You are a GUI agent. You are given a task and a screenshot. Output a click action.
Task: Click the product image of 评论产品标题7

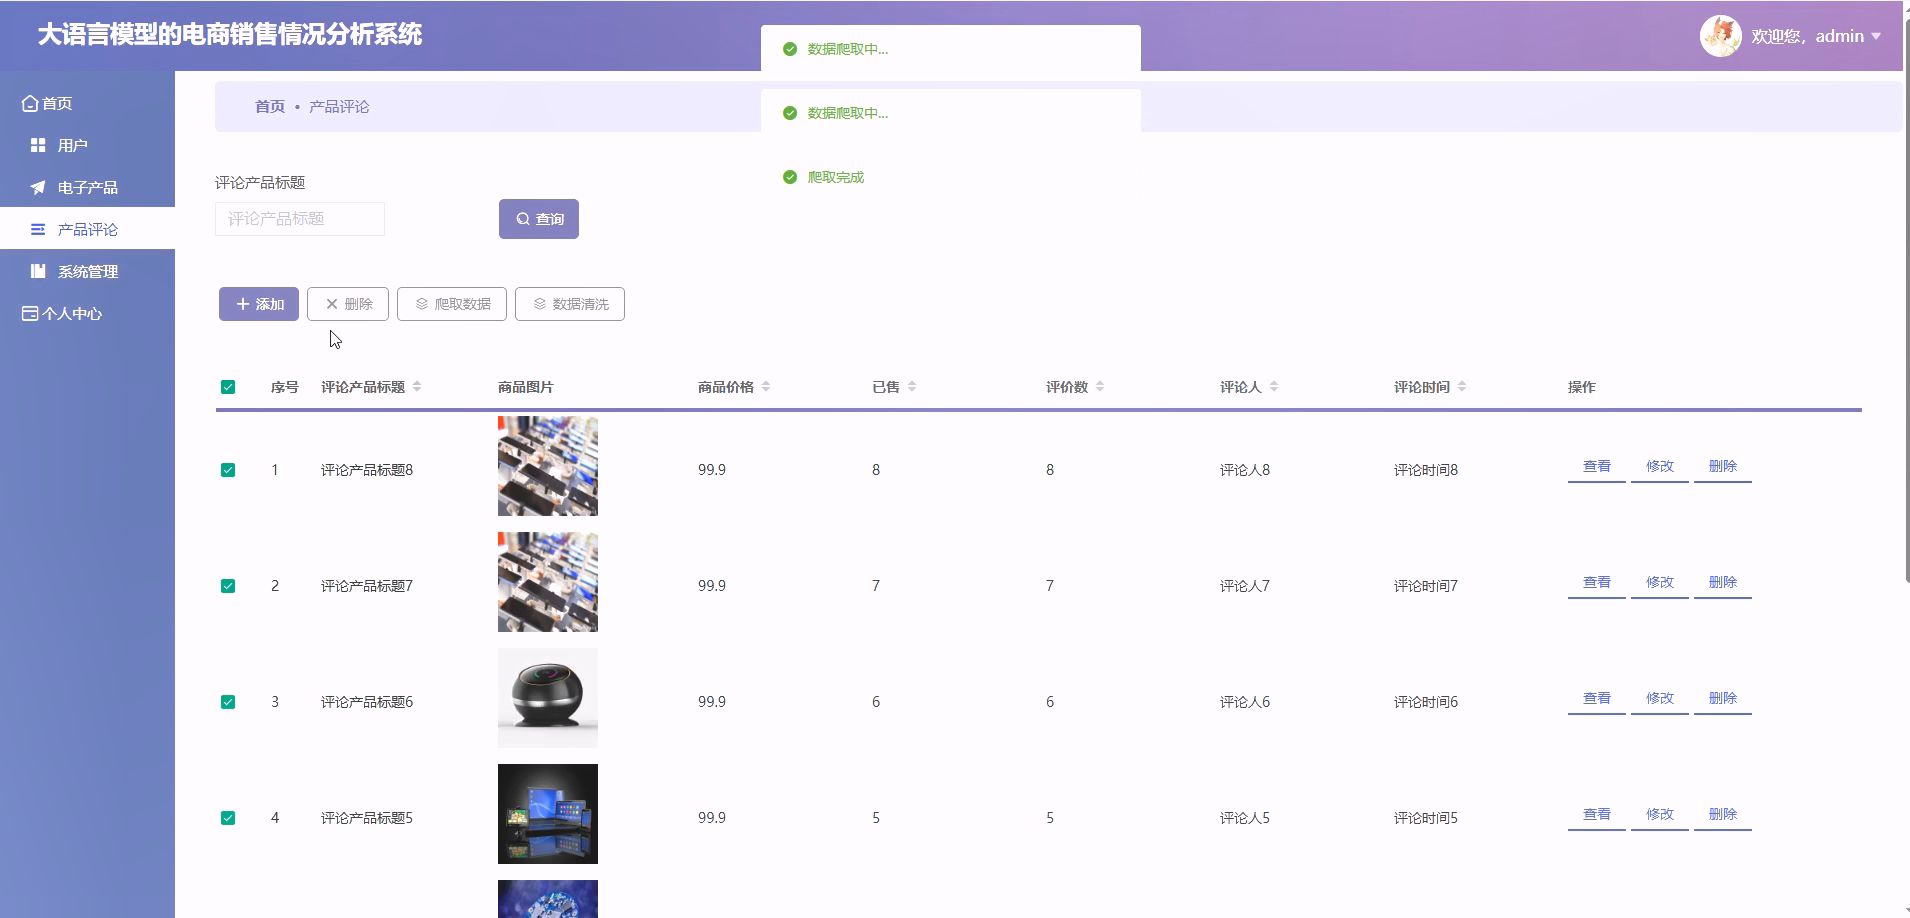548,582
